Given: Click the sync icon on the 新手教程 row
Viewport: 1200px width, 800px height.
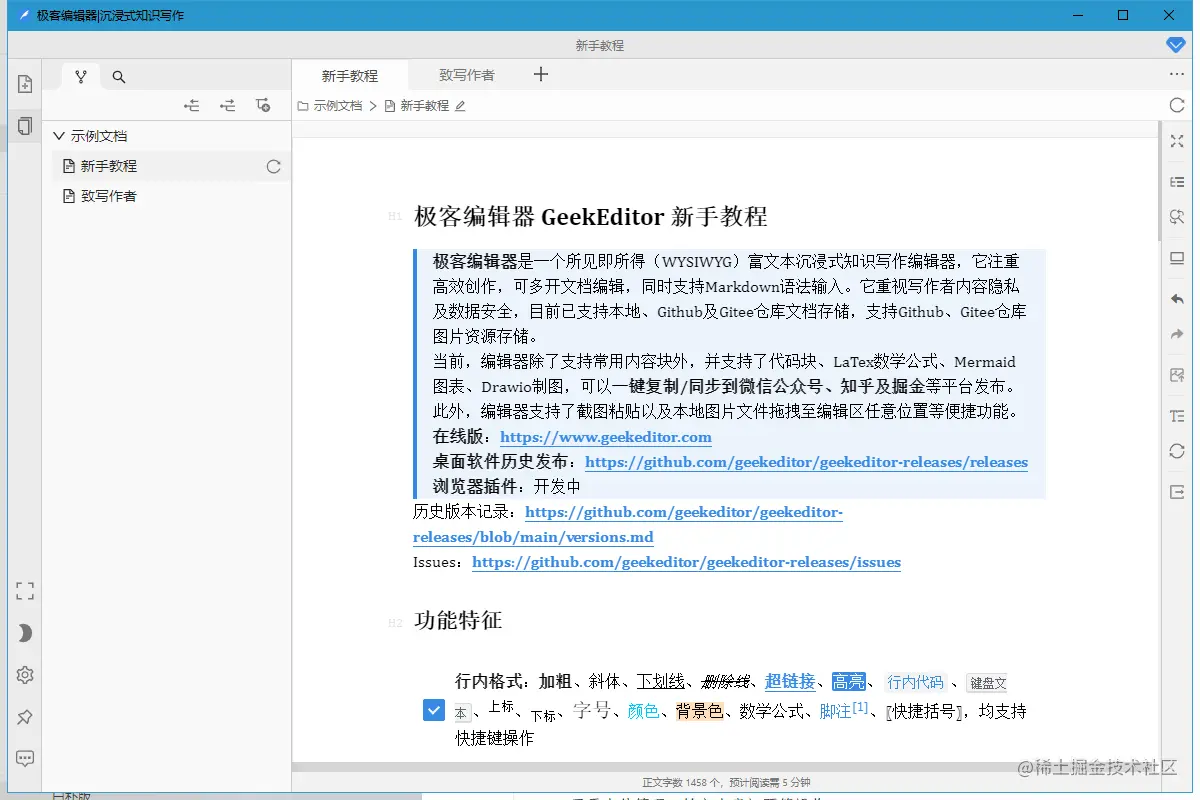Looking at the screenshot, I should pos(273,167).
